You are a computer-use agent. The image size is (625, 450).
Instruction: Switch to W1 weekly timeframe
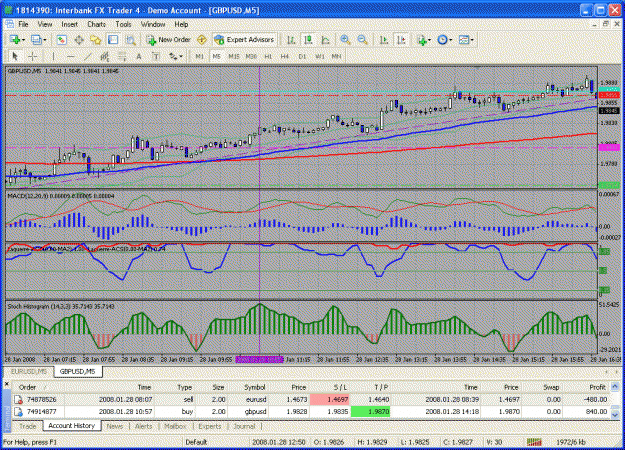click(x=320, y=57)
